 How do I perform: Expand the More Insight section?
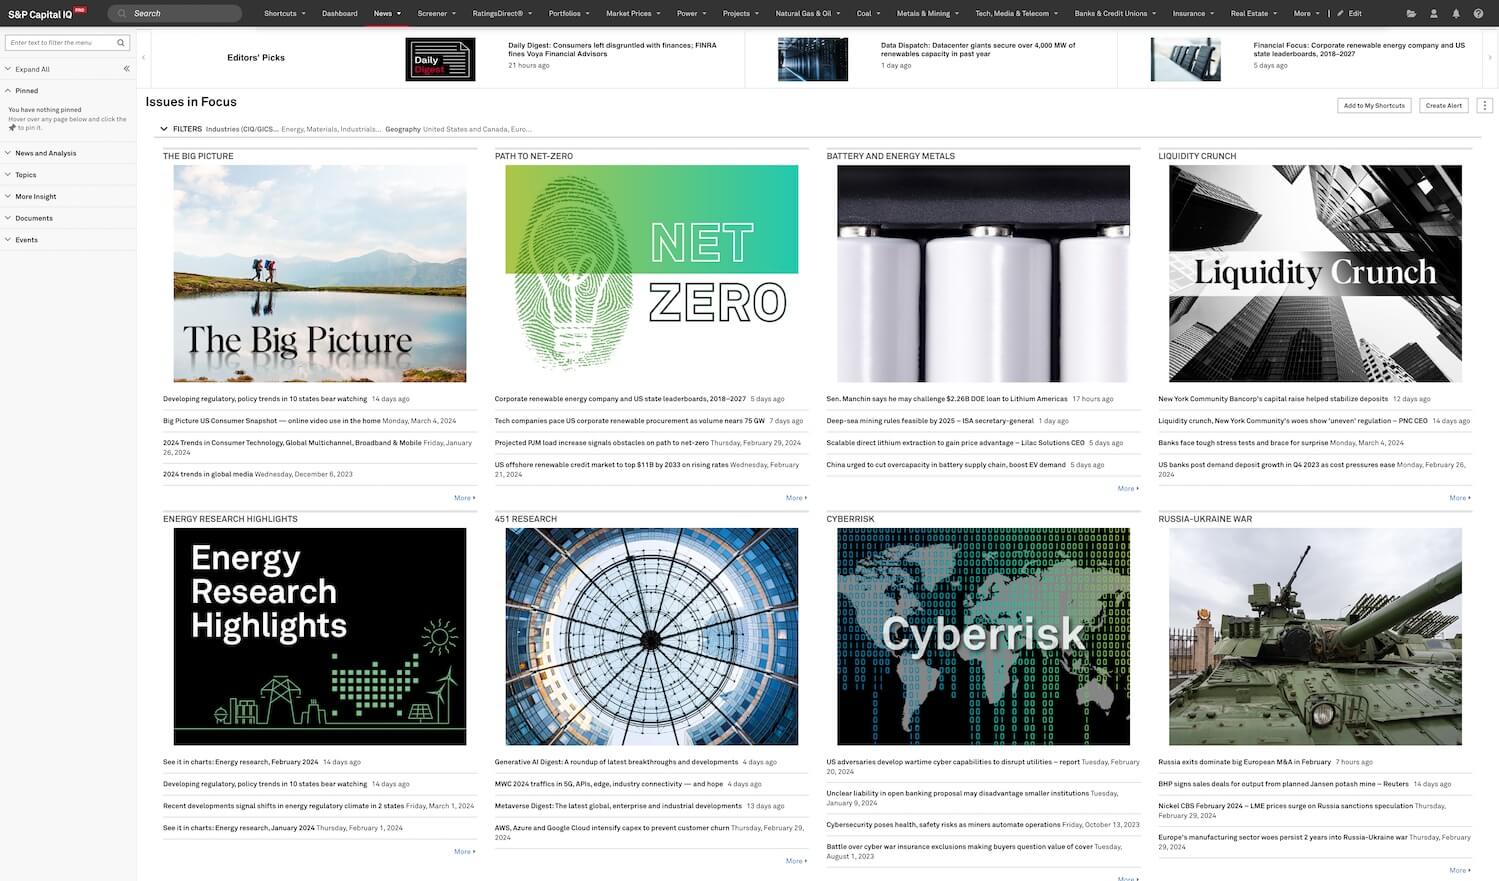pyautogui.click(x=30, y=197)
